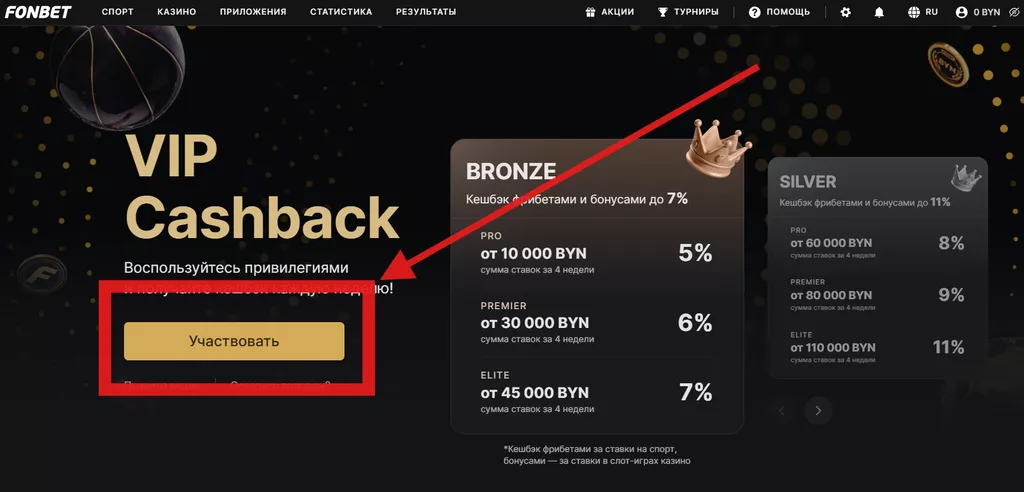Click the question mark help icon
Screen dimensions: 1024x492
(x=755, y=12)
